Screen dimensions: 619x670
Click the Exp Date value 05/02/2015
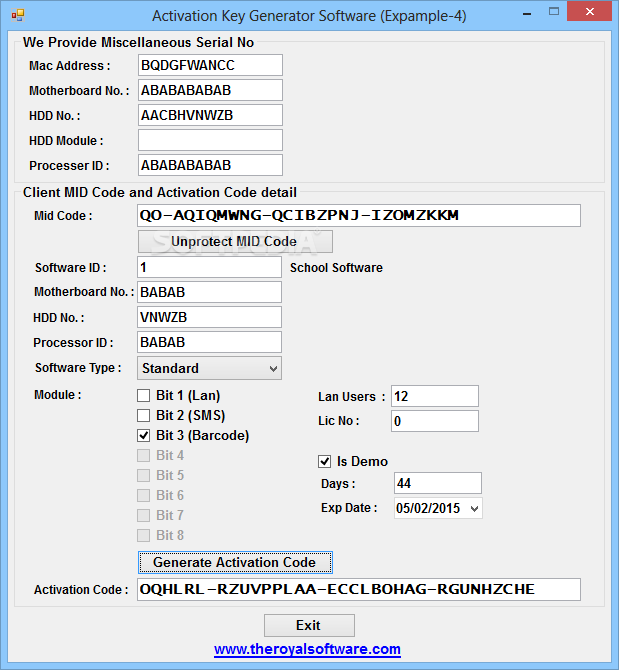[x=428, y=508]
